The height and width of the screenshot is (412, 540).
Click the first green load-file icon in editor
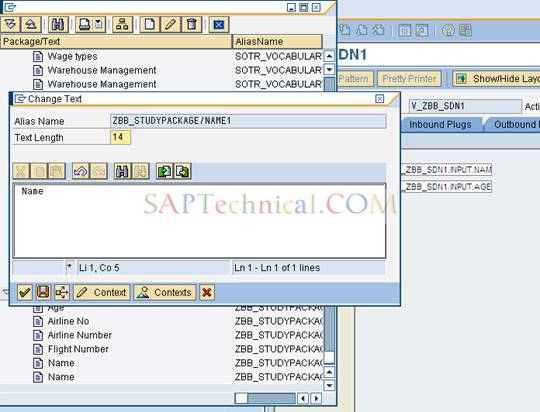(x=165, y=171)
